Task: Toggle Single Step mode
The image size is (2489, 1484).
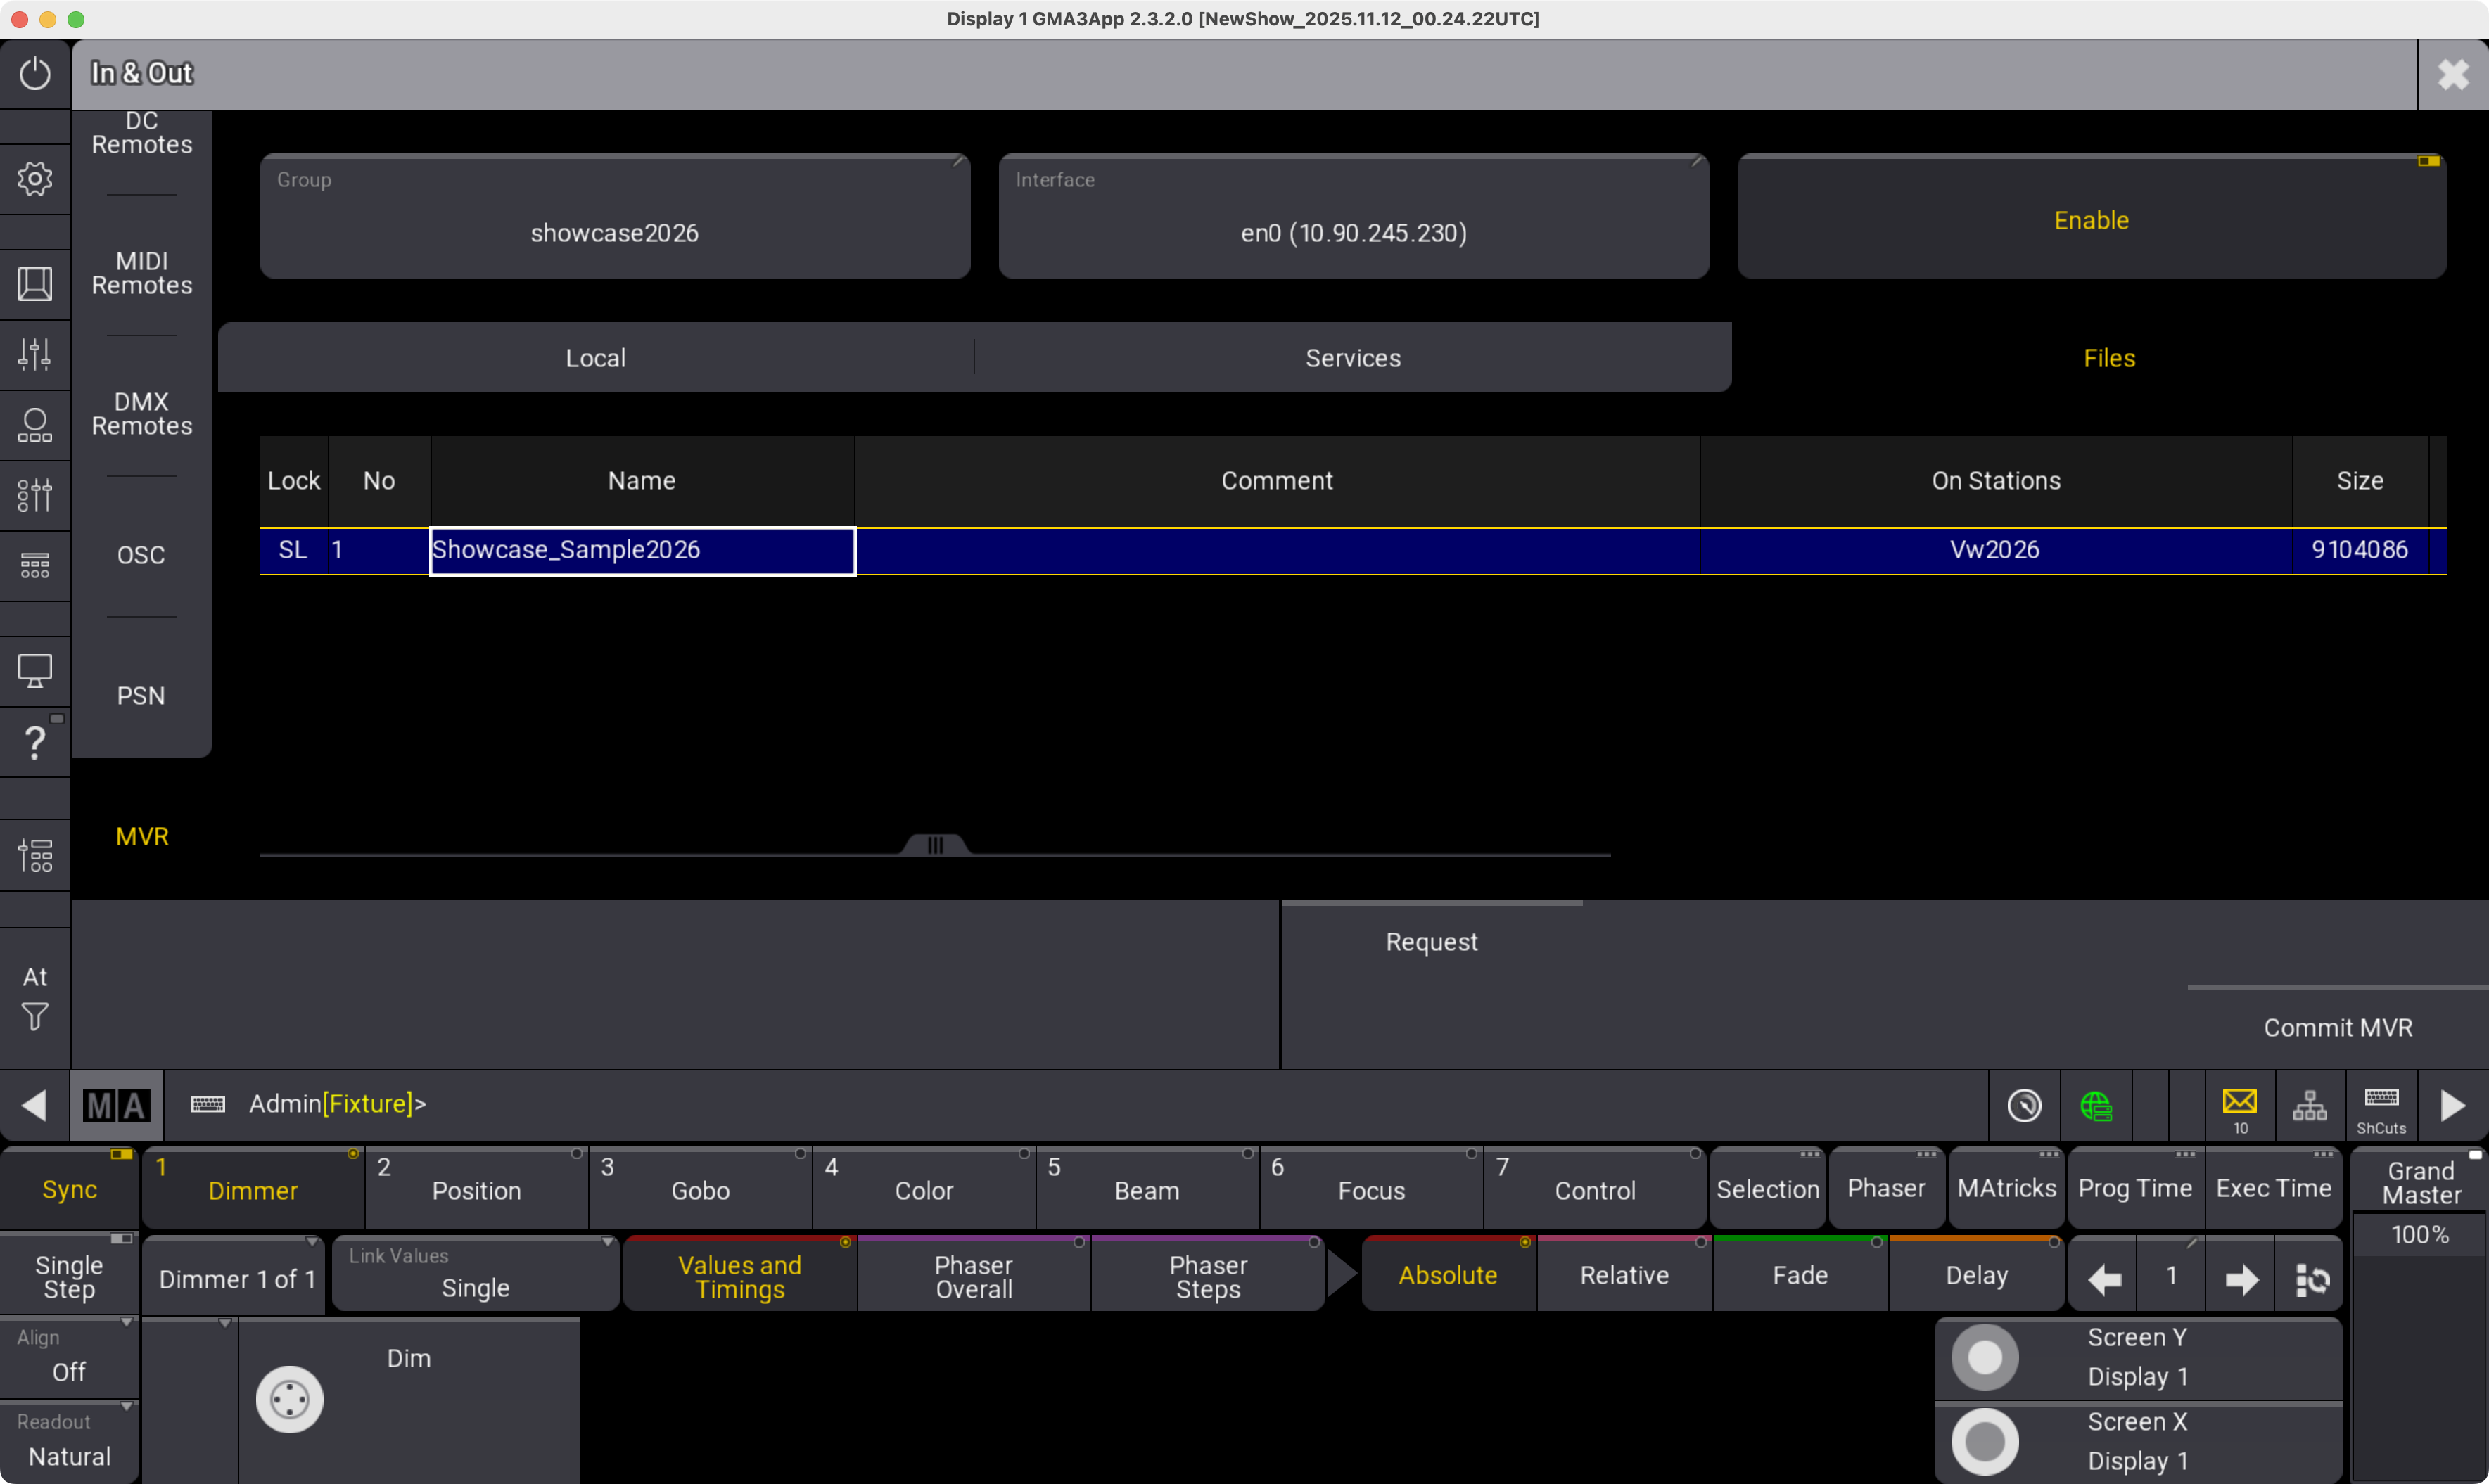Action: tap(69, 1277)
